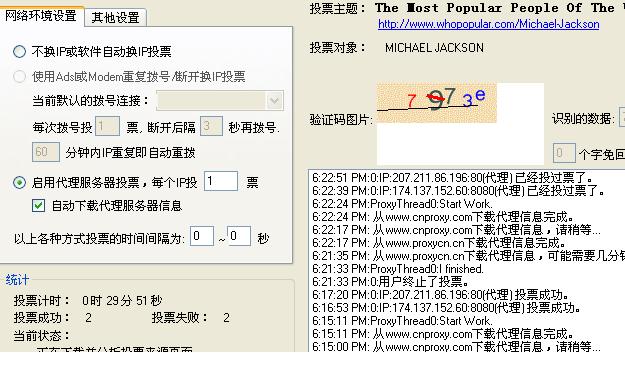Click the votes-per-IP input field
Screen dimensions: 625x384
coord(221,181)
